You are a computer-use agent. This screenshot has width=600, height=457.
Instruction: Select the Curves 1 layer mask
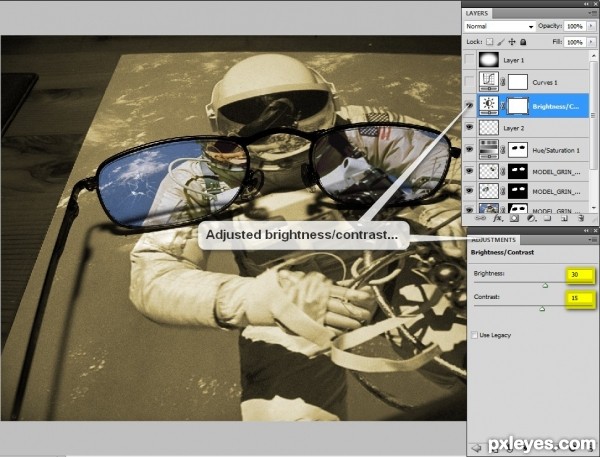pyautogui.click(x=517, y=82)
